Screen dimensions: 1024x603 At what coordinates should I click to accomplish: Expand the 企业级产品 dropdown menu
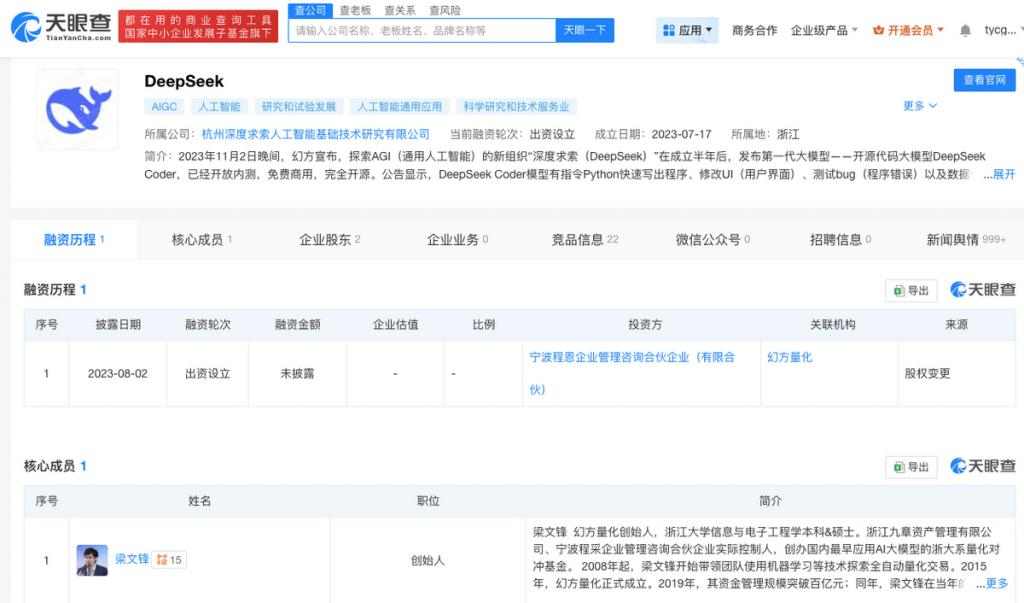[x=824, y=31]
